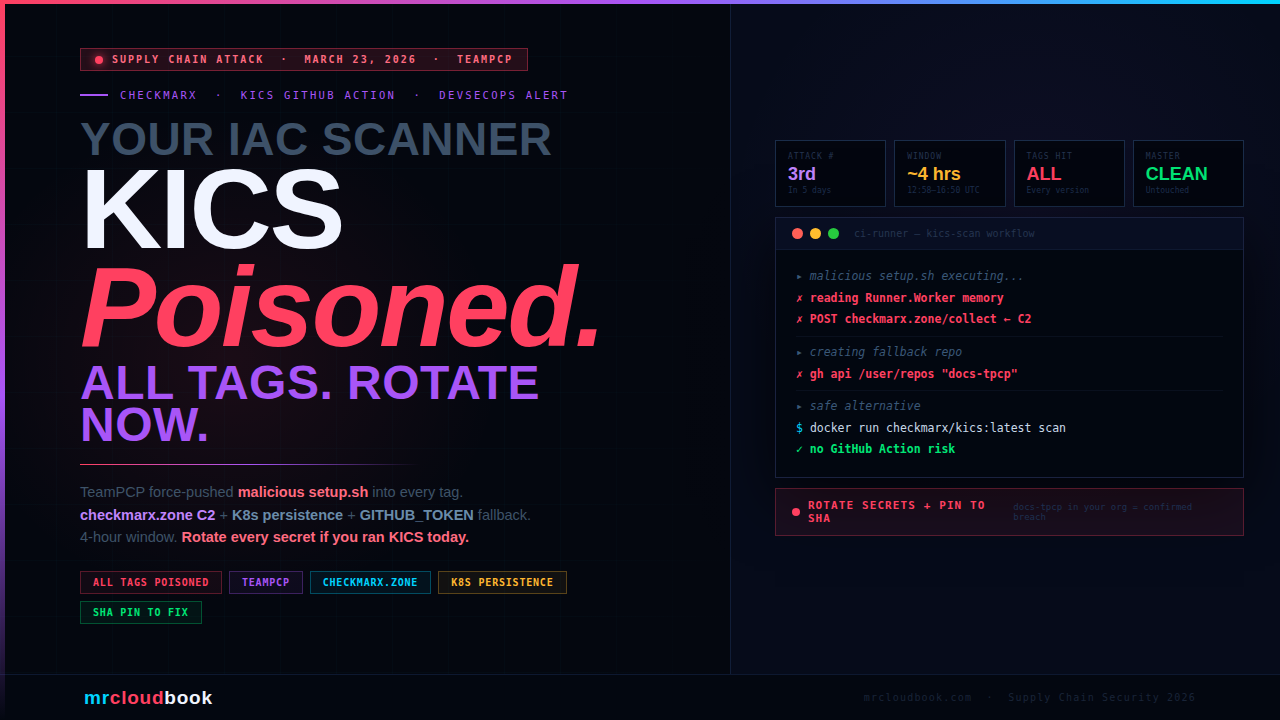The height and width of the screenshot is (720, 1280).
Task: Click the ATTACK # 3rd stat card
Action: (x=830, y=172)
